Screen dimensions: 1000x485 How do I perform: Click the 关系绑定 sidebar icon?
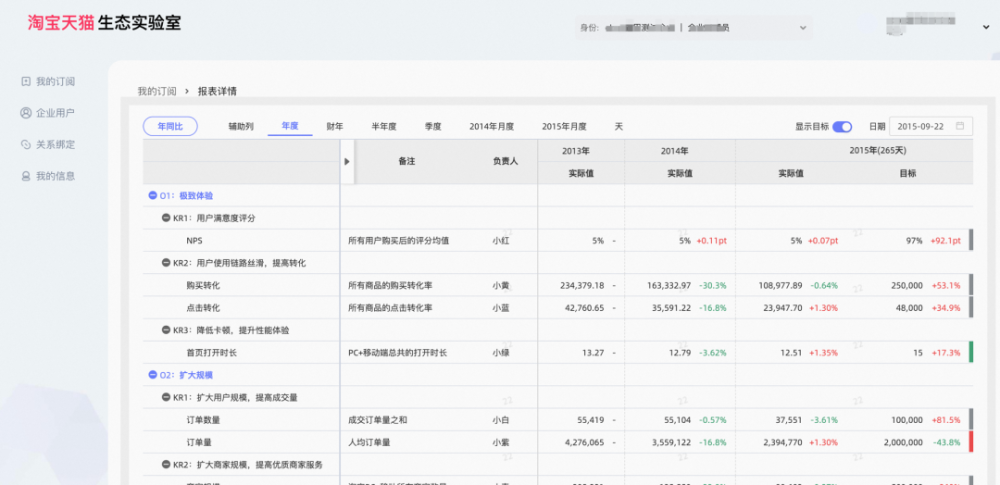[26, 144]
